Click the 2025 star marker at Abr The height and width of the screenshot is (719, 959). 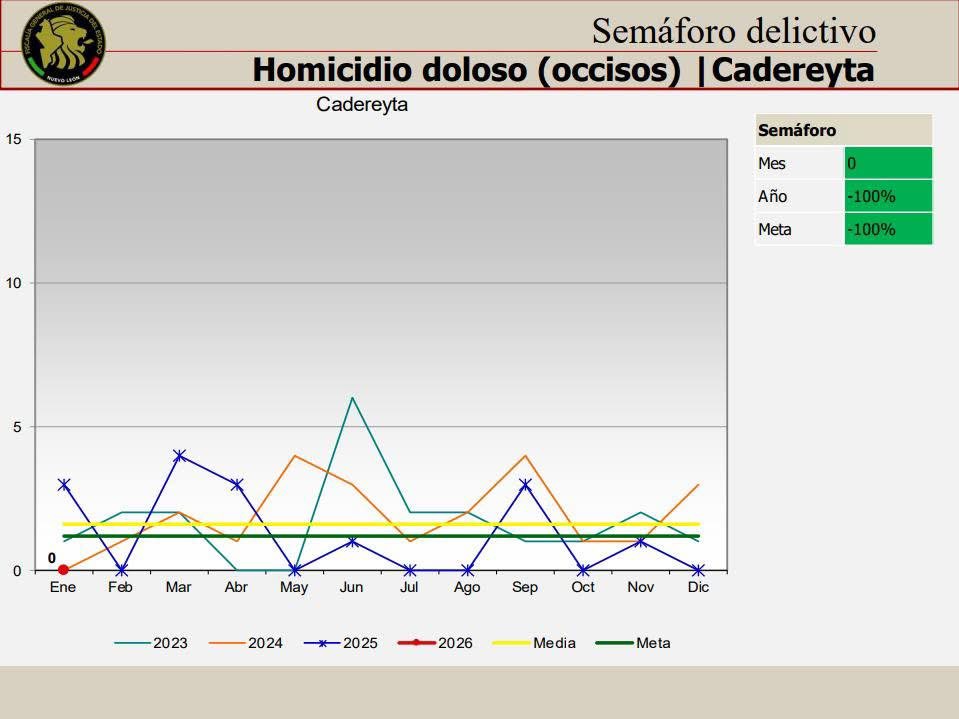click(236, 484)
